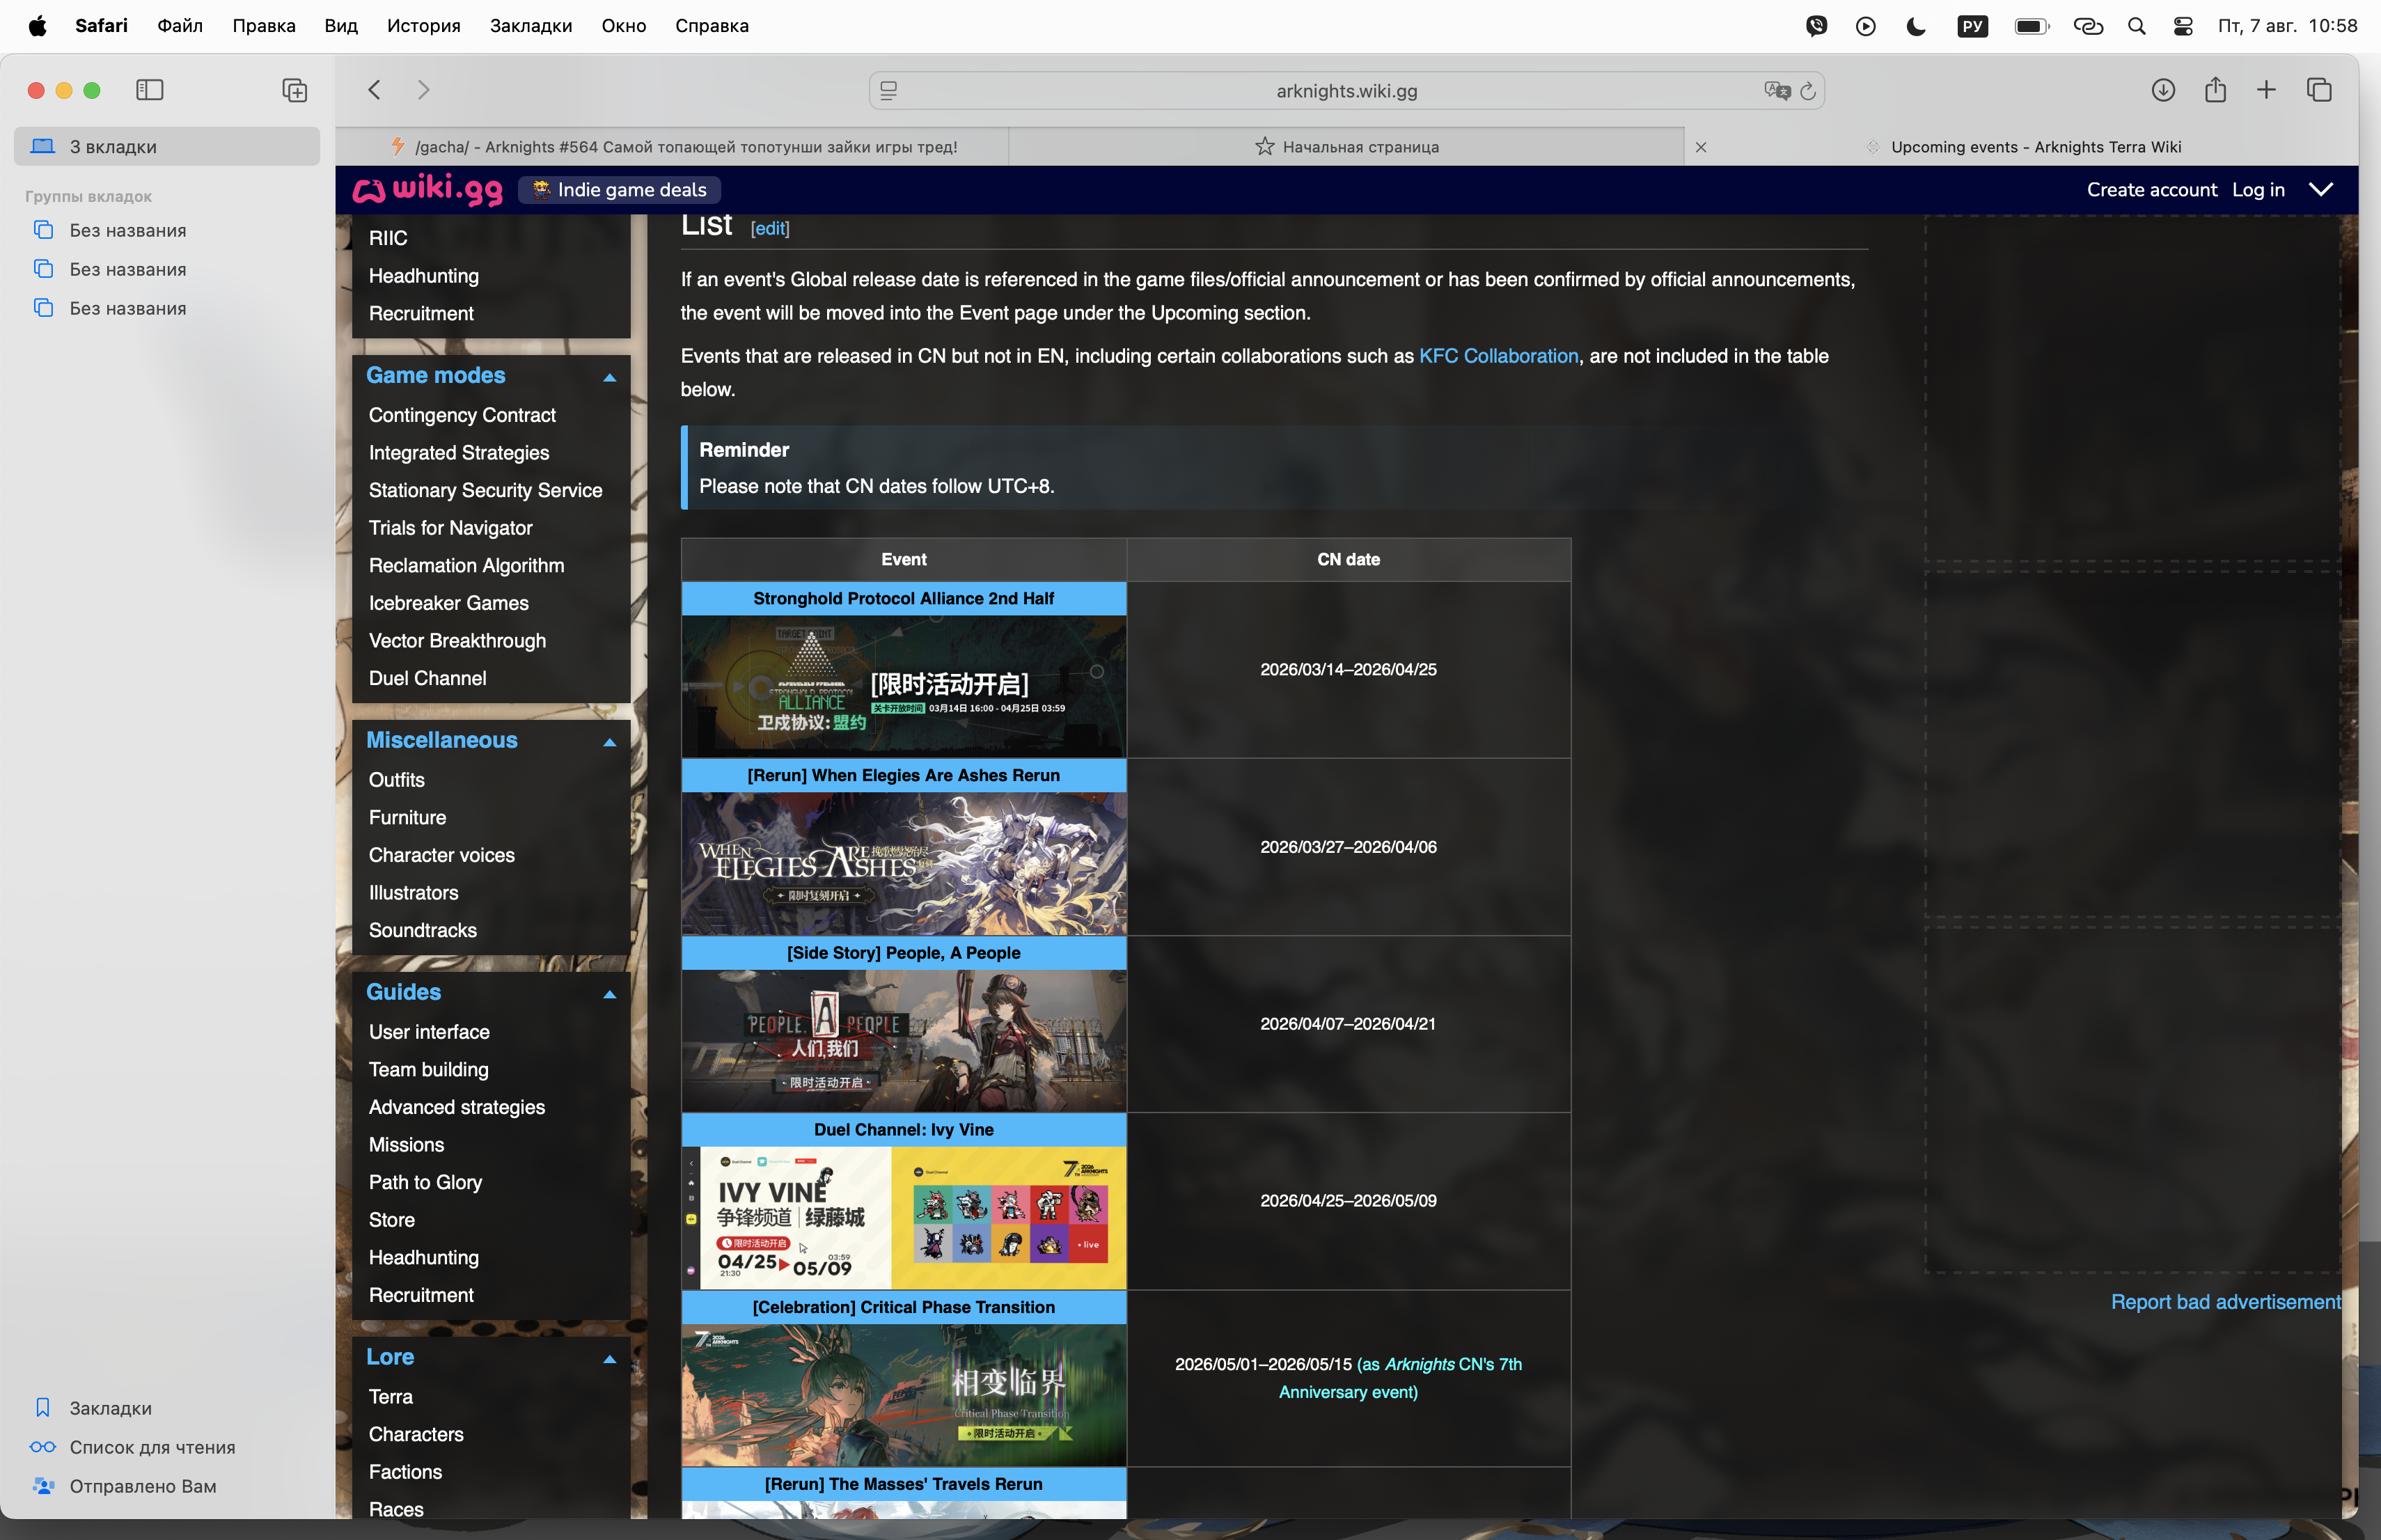Go forward with the right chevron
The width and height of the screenshot is (2381, 1540).
click(x=423, y=90)
